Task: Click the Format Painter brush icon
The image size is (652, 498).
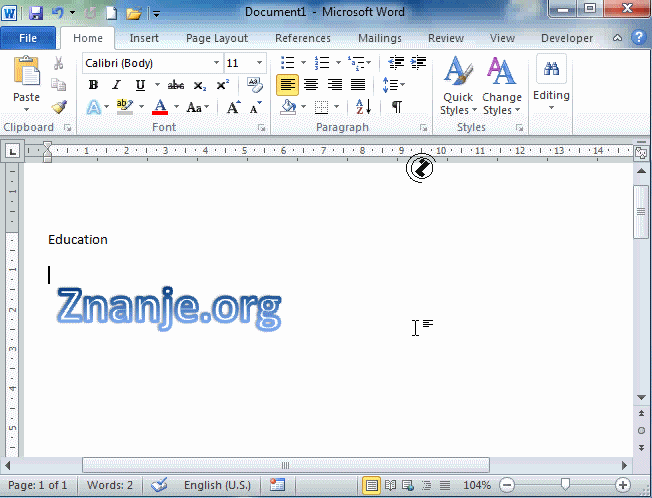Action: click(59, 107)
